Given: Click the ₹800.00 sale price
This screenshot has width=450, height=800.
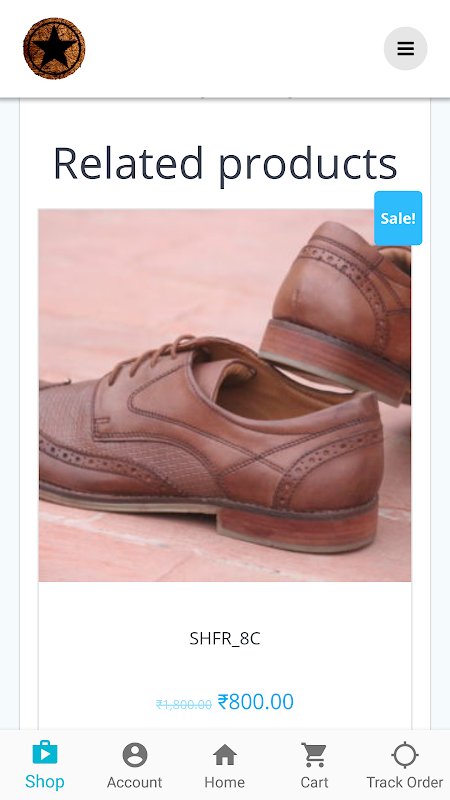Looking at the screenshot, I should coord(256,702).
